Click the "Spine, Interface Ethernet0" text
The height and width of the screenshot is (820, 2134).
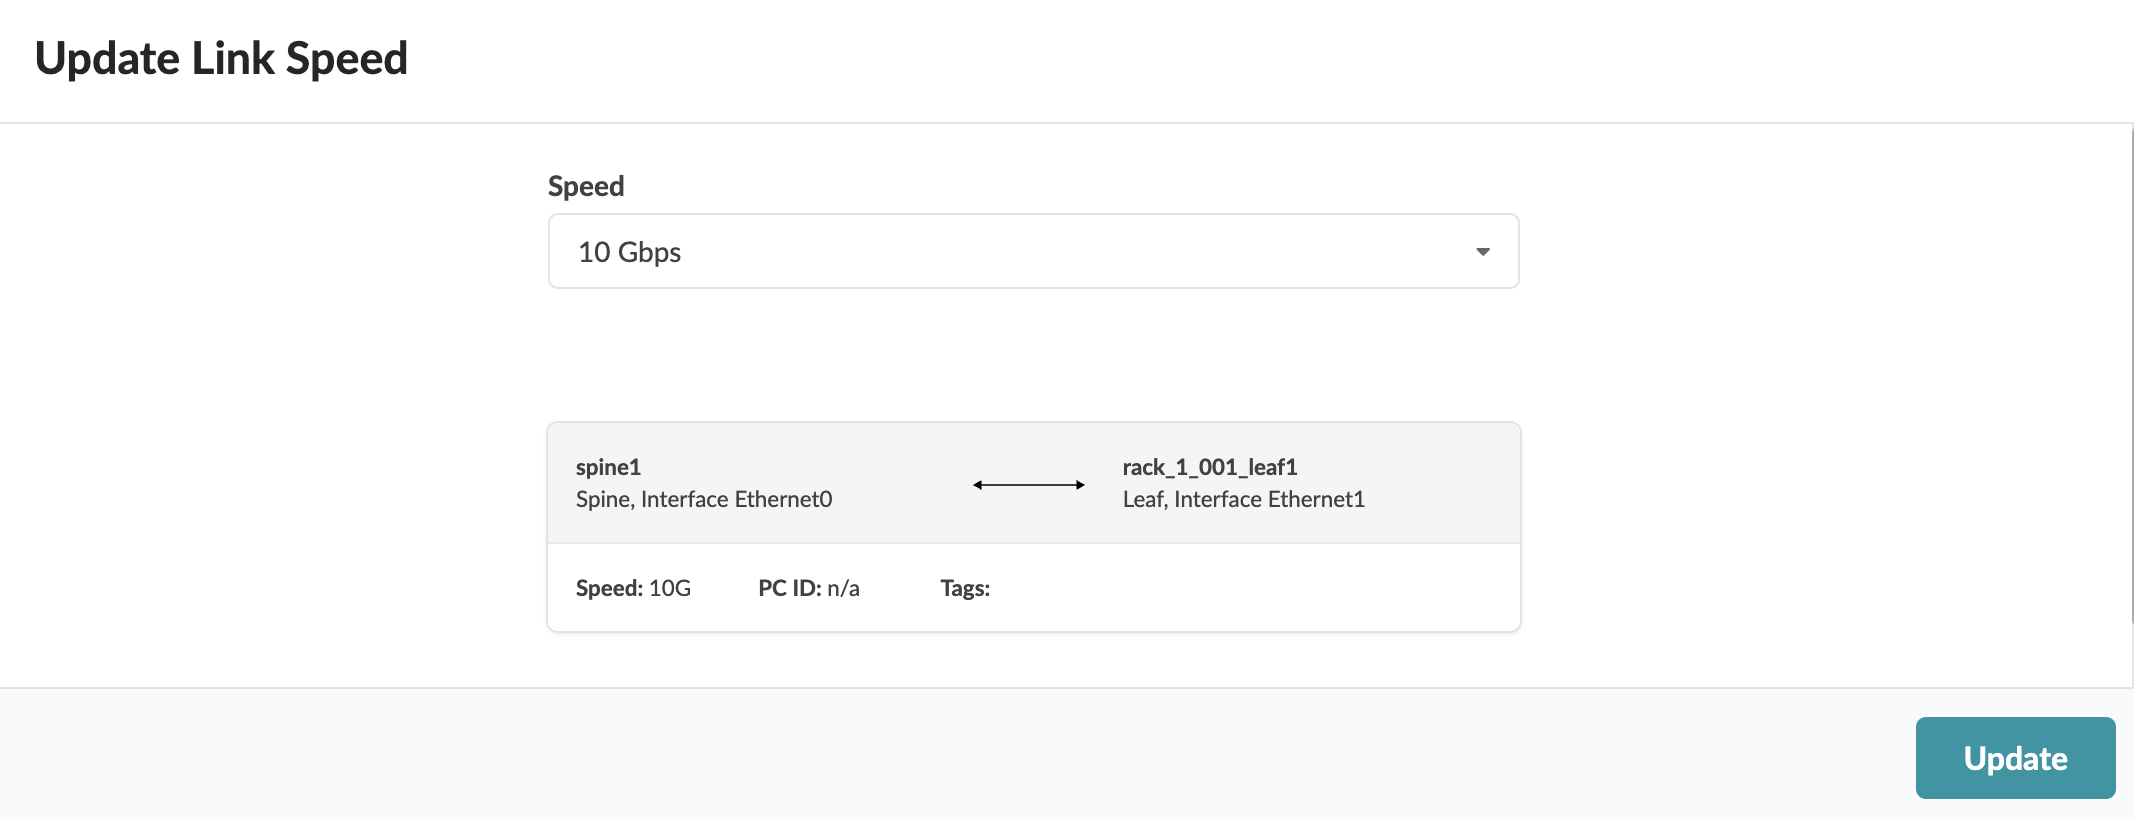pyautogui.click(x=704, y=499)
